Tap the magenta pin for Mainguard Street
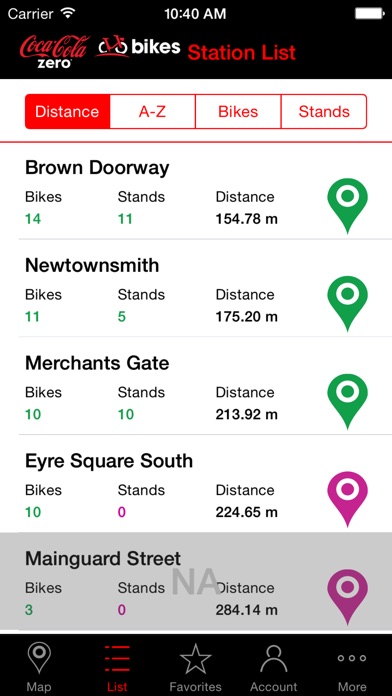 tap(347, 597)
